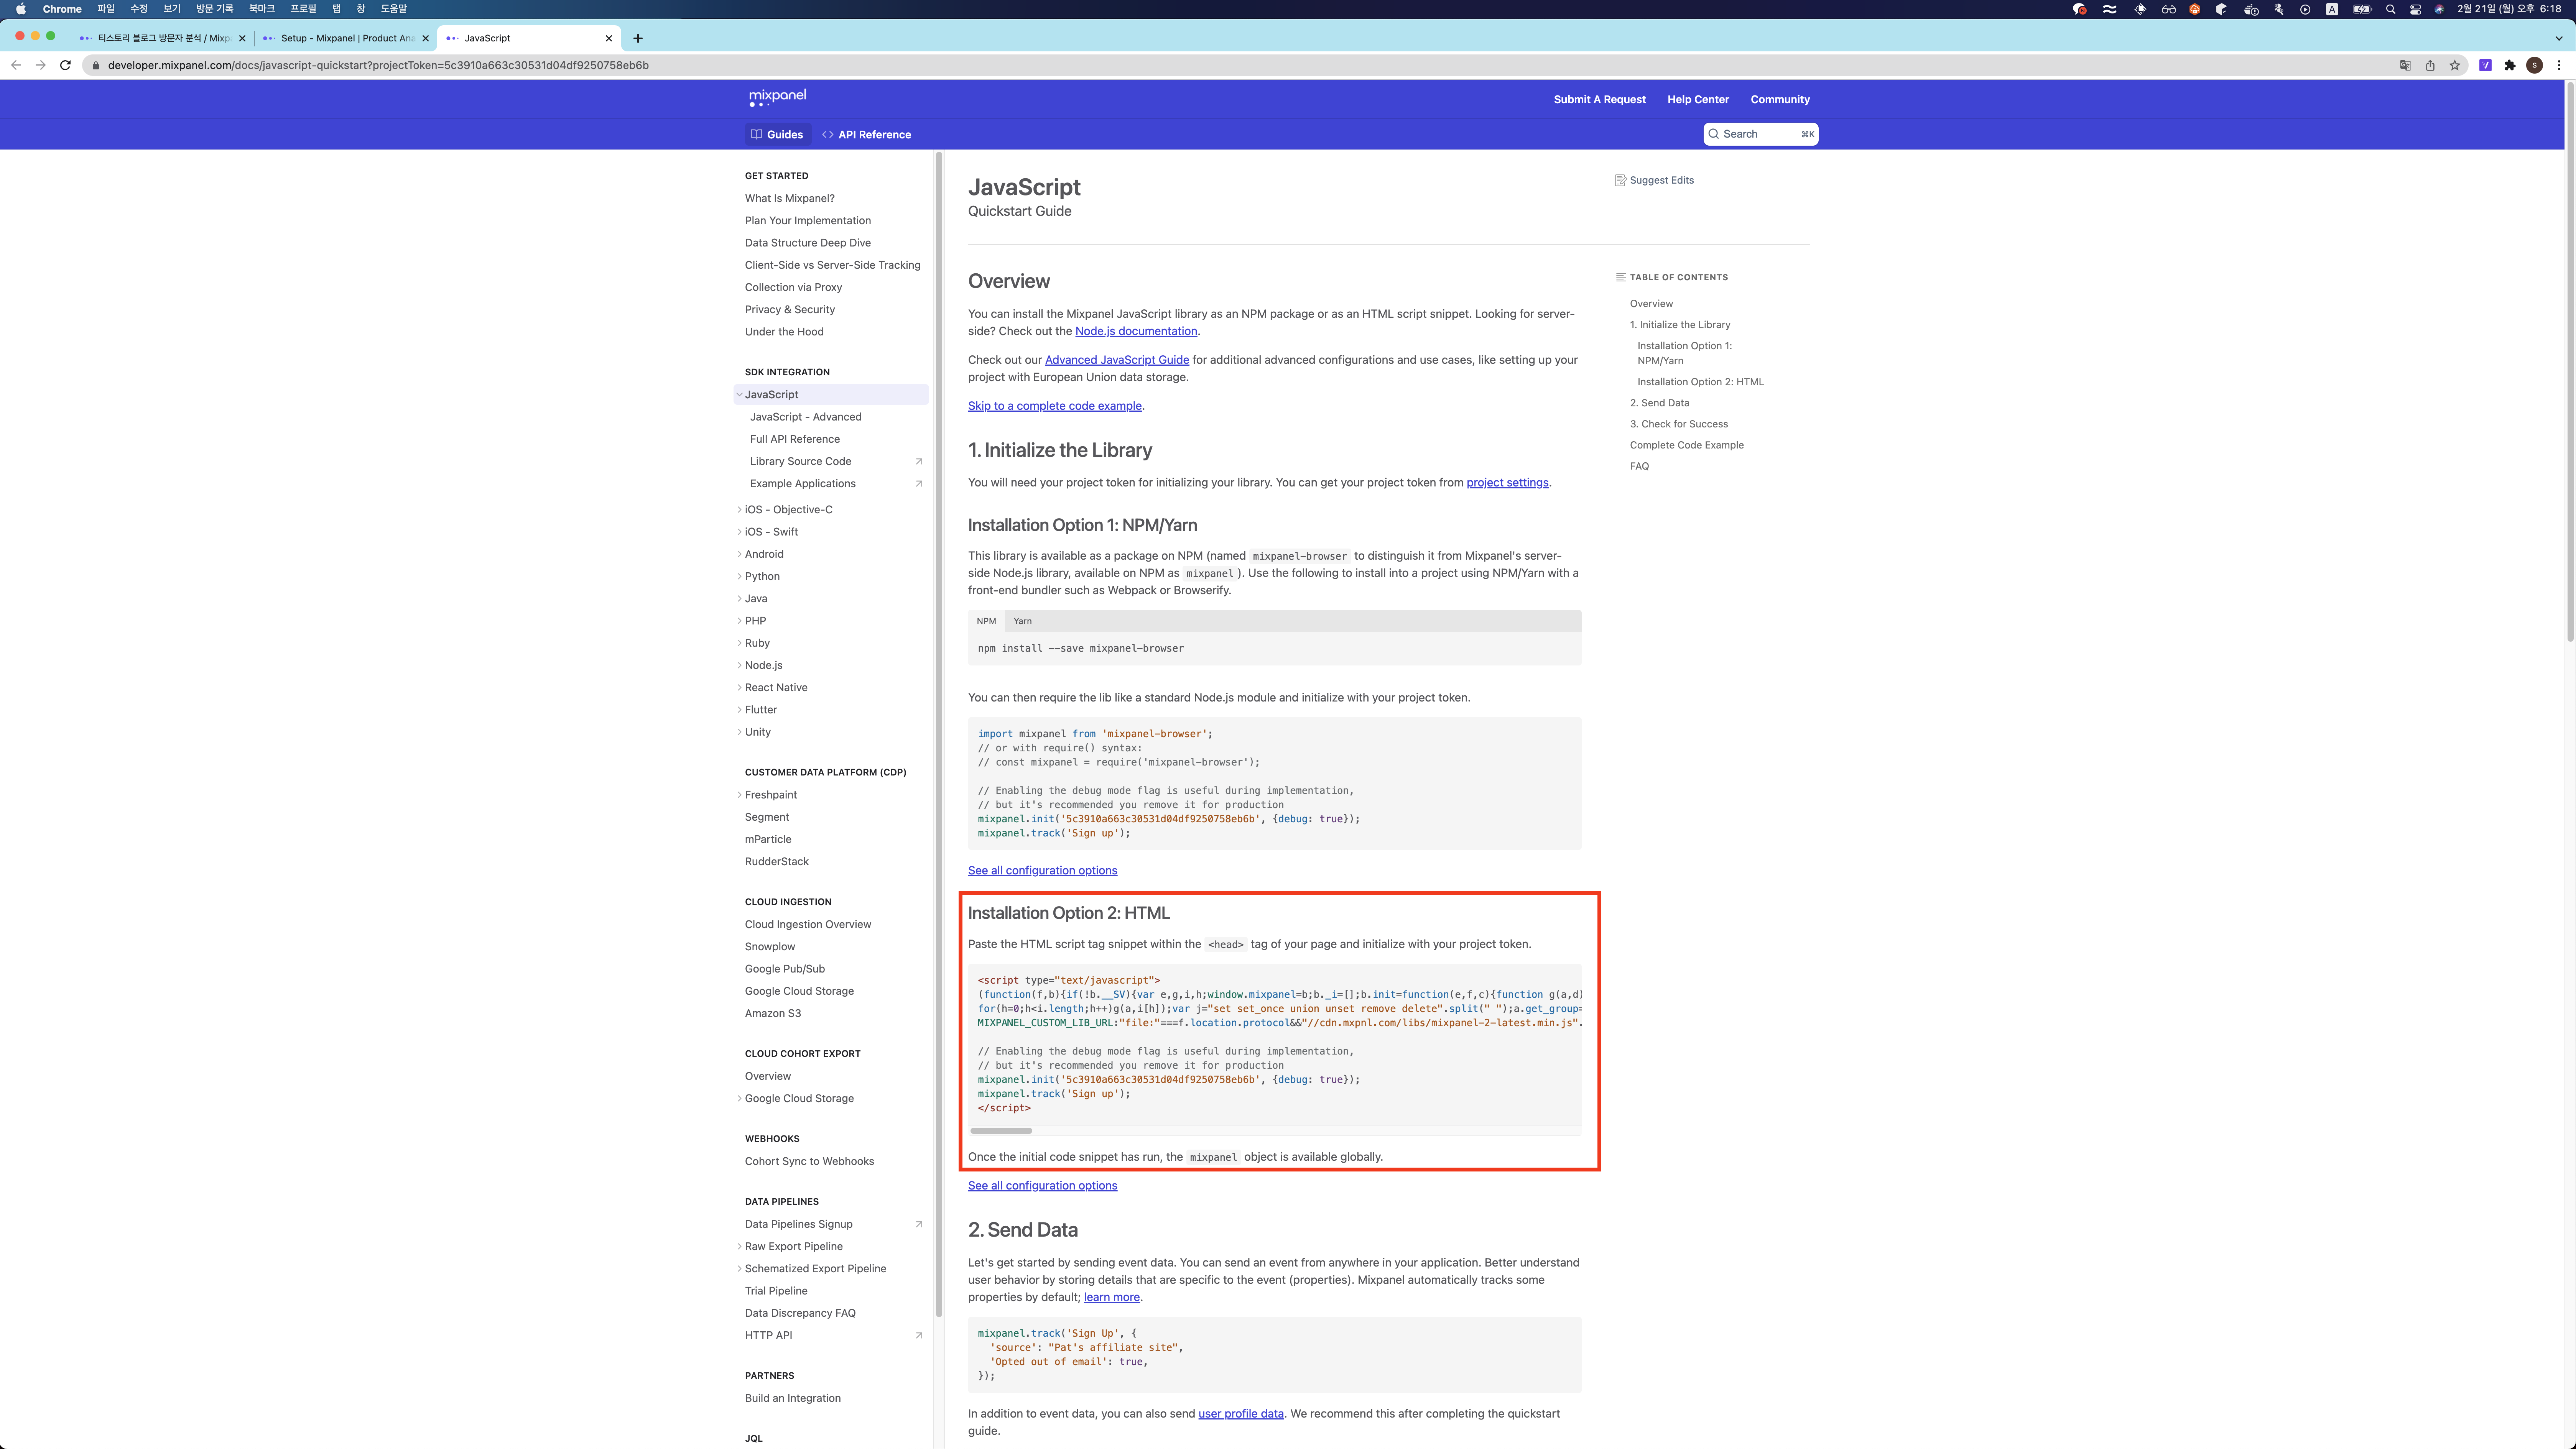Select the Yarn code tab

click(x=1022, y=621)
